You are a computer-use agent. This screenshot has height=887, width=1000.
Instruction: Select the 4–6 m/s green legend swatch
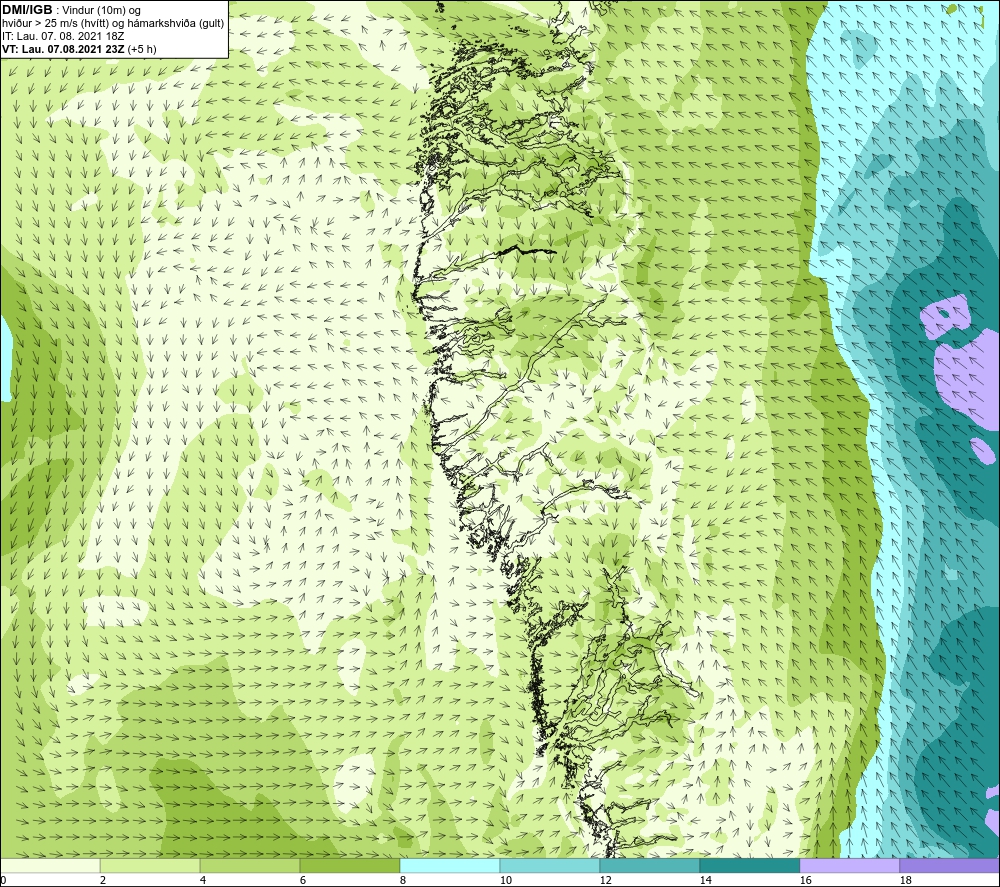[250, 865]
